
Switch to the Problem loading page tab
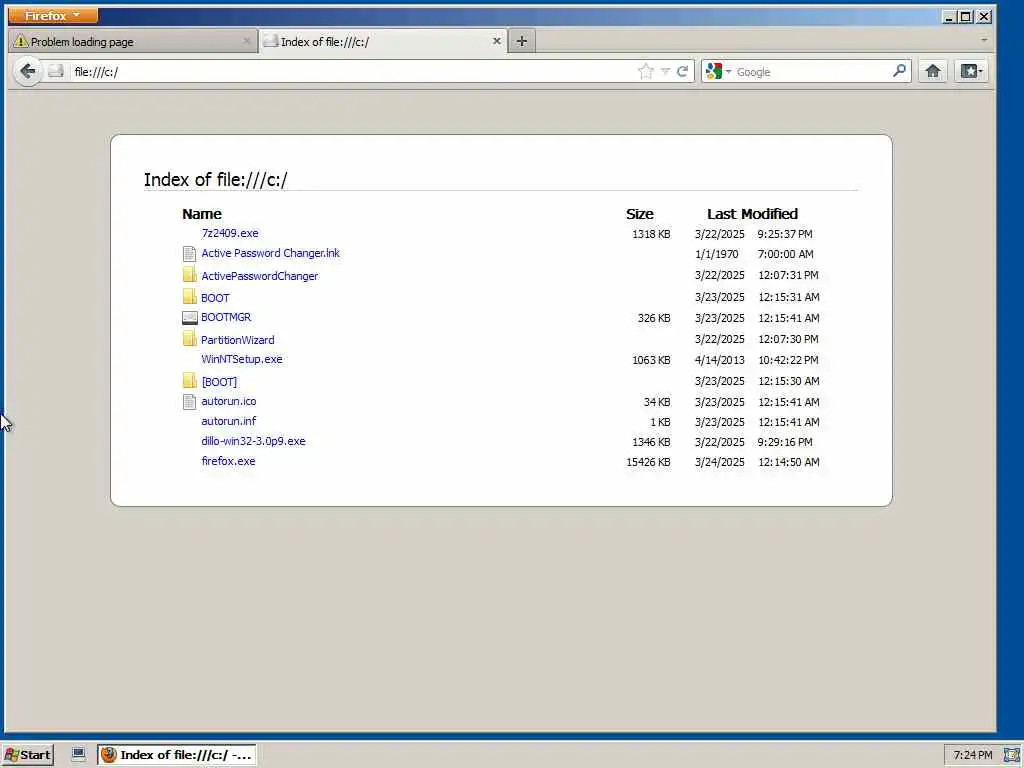pos(133,41)
